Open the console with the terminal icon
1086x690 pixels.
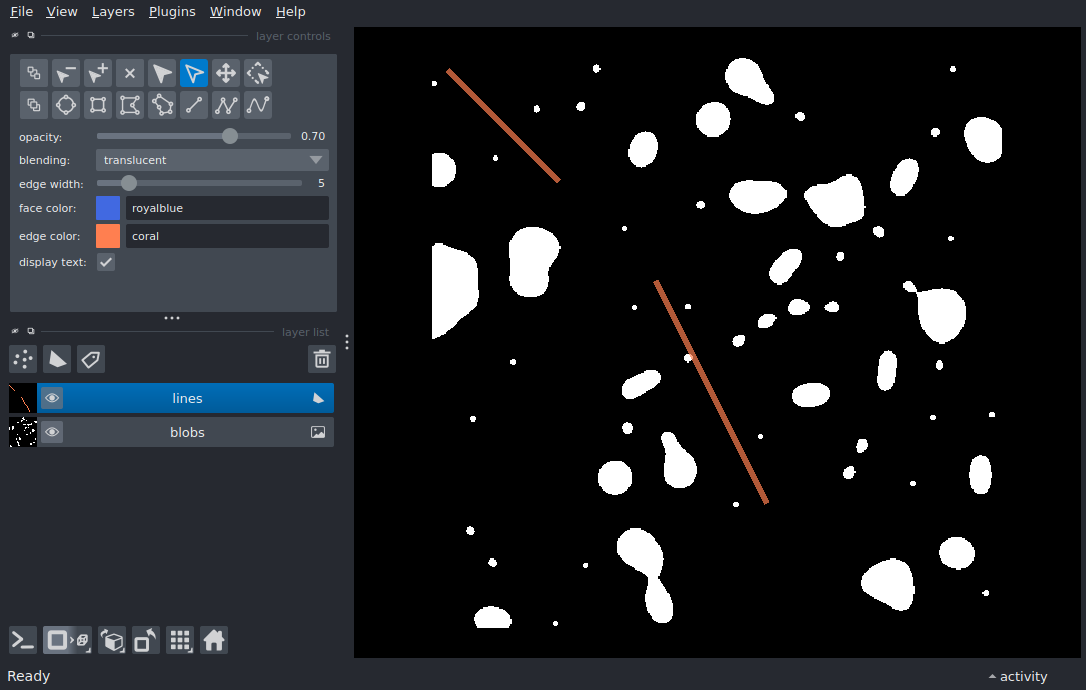coord(23,640)
